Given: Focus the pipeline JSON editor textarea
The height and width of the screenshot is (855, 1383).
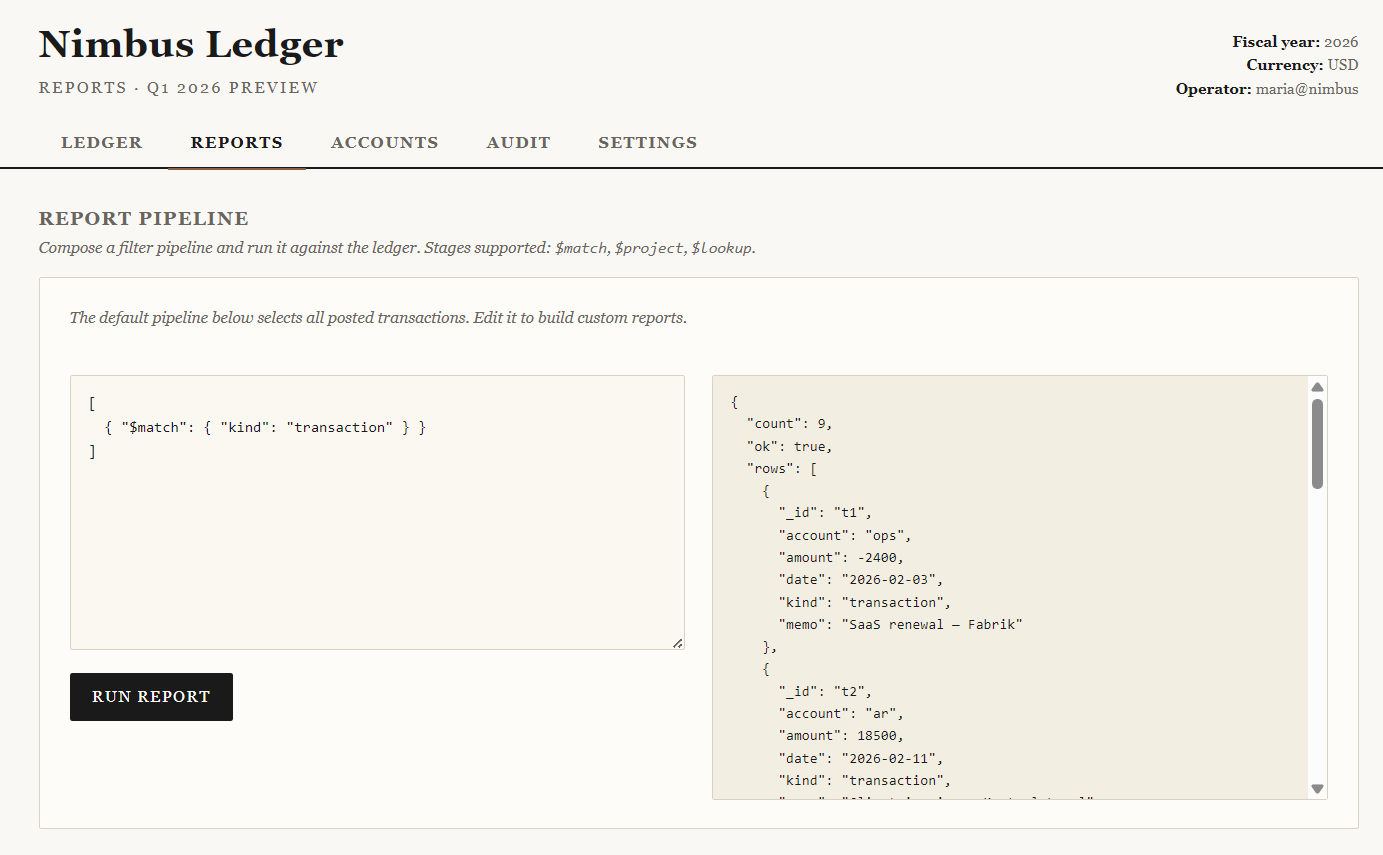Looking at the screenshot, I should 377,512.
